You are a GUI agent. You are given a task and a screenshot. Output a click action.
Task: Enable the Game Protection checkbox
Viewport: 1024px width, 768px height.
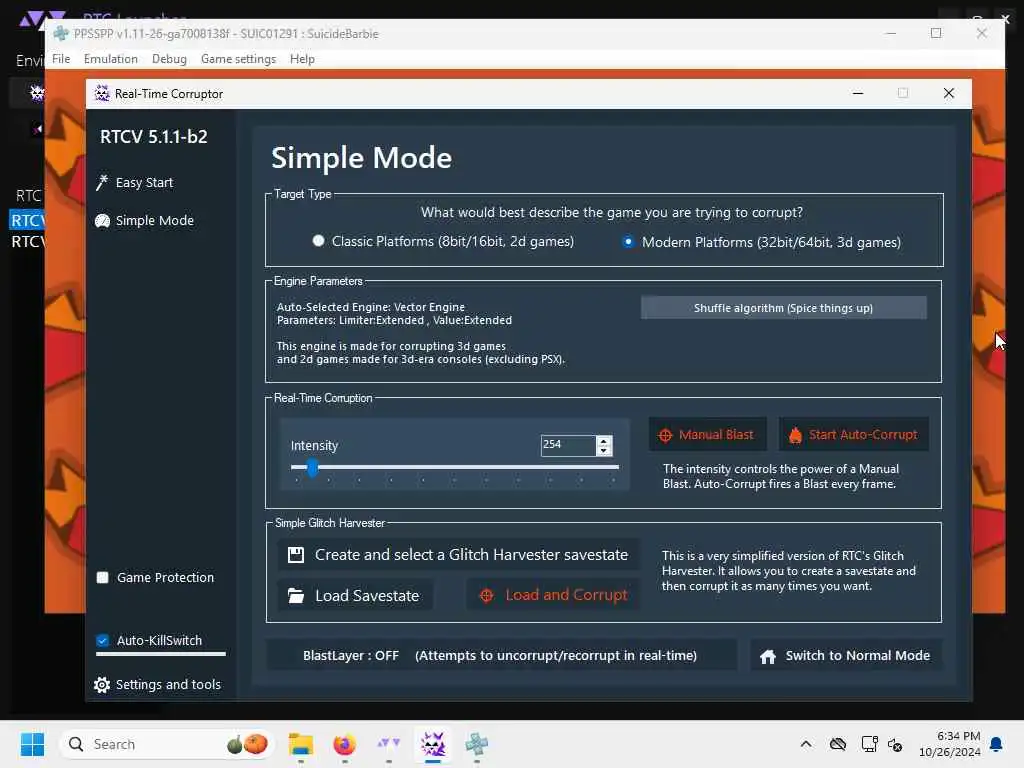(103, 577)
